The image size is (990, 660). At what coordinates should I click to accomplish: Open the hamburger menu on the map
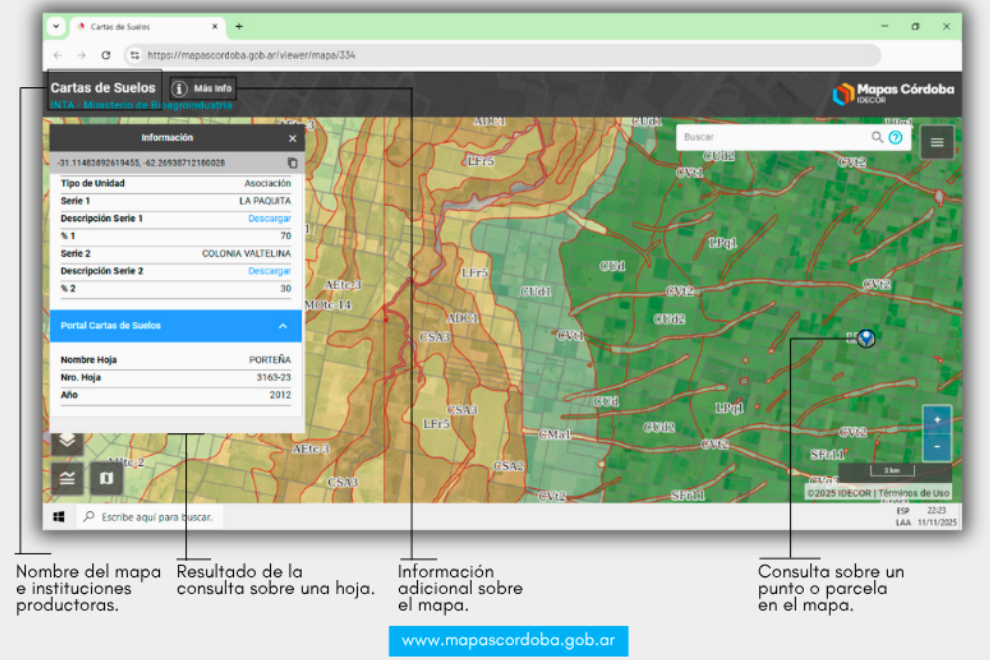(x=937, y=142)
